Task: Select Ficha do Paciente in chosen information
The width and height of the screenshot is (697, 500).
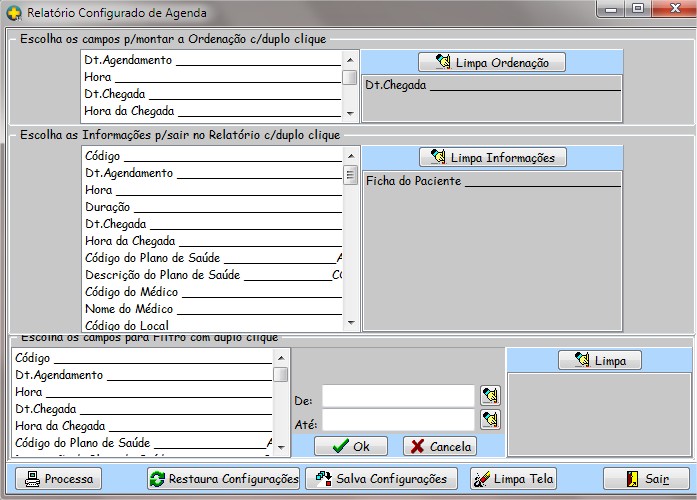Action: (x=413, y=181)
